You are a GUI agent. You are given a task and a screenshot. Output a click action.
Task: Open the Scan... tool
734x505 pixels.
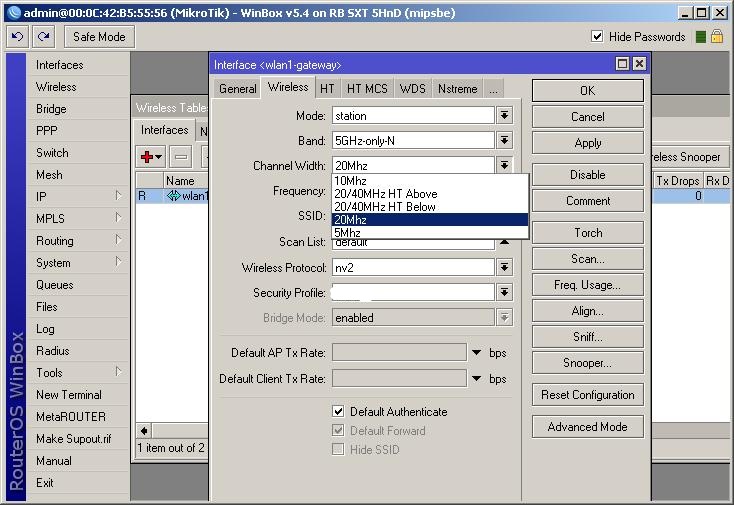pos(587,259)
